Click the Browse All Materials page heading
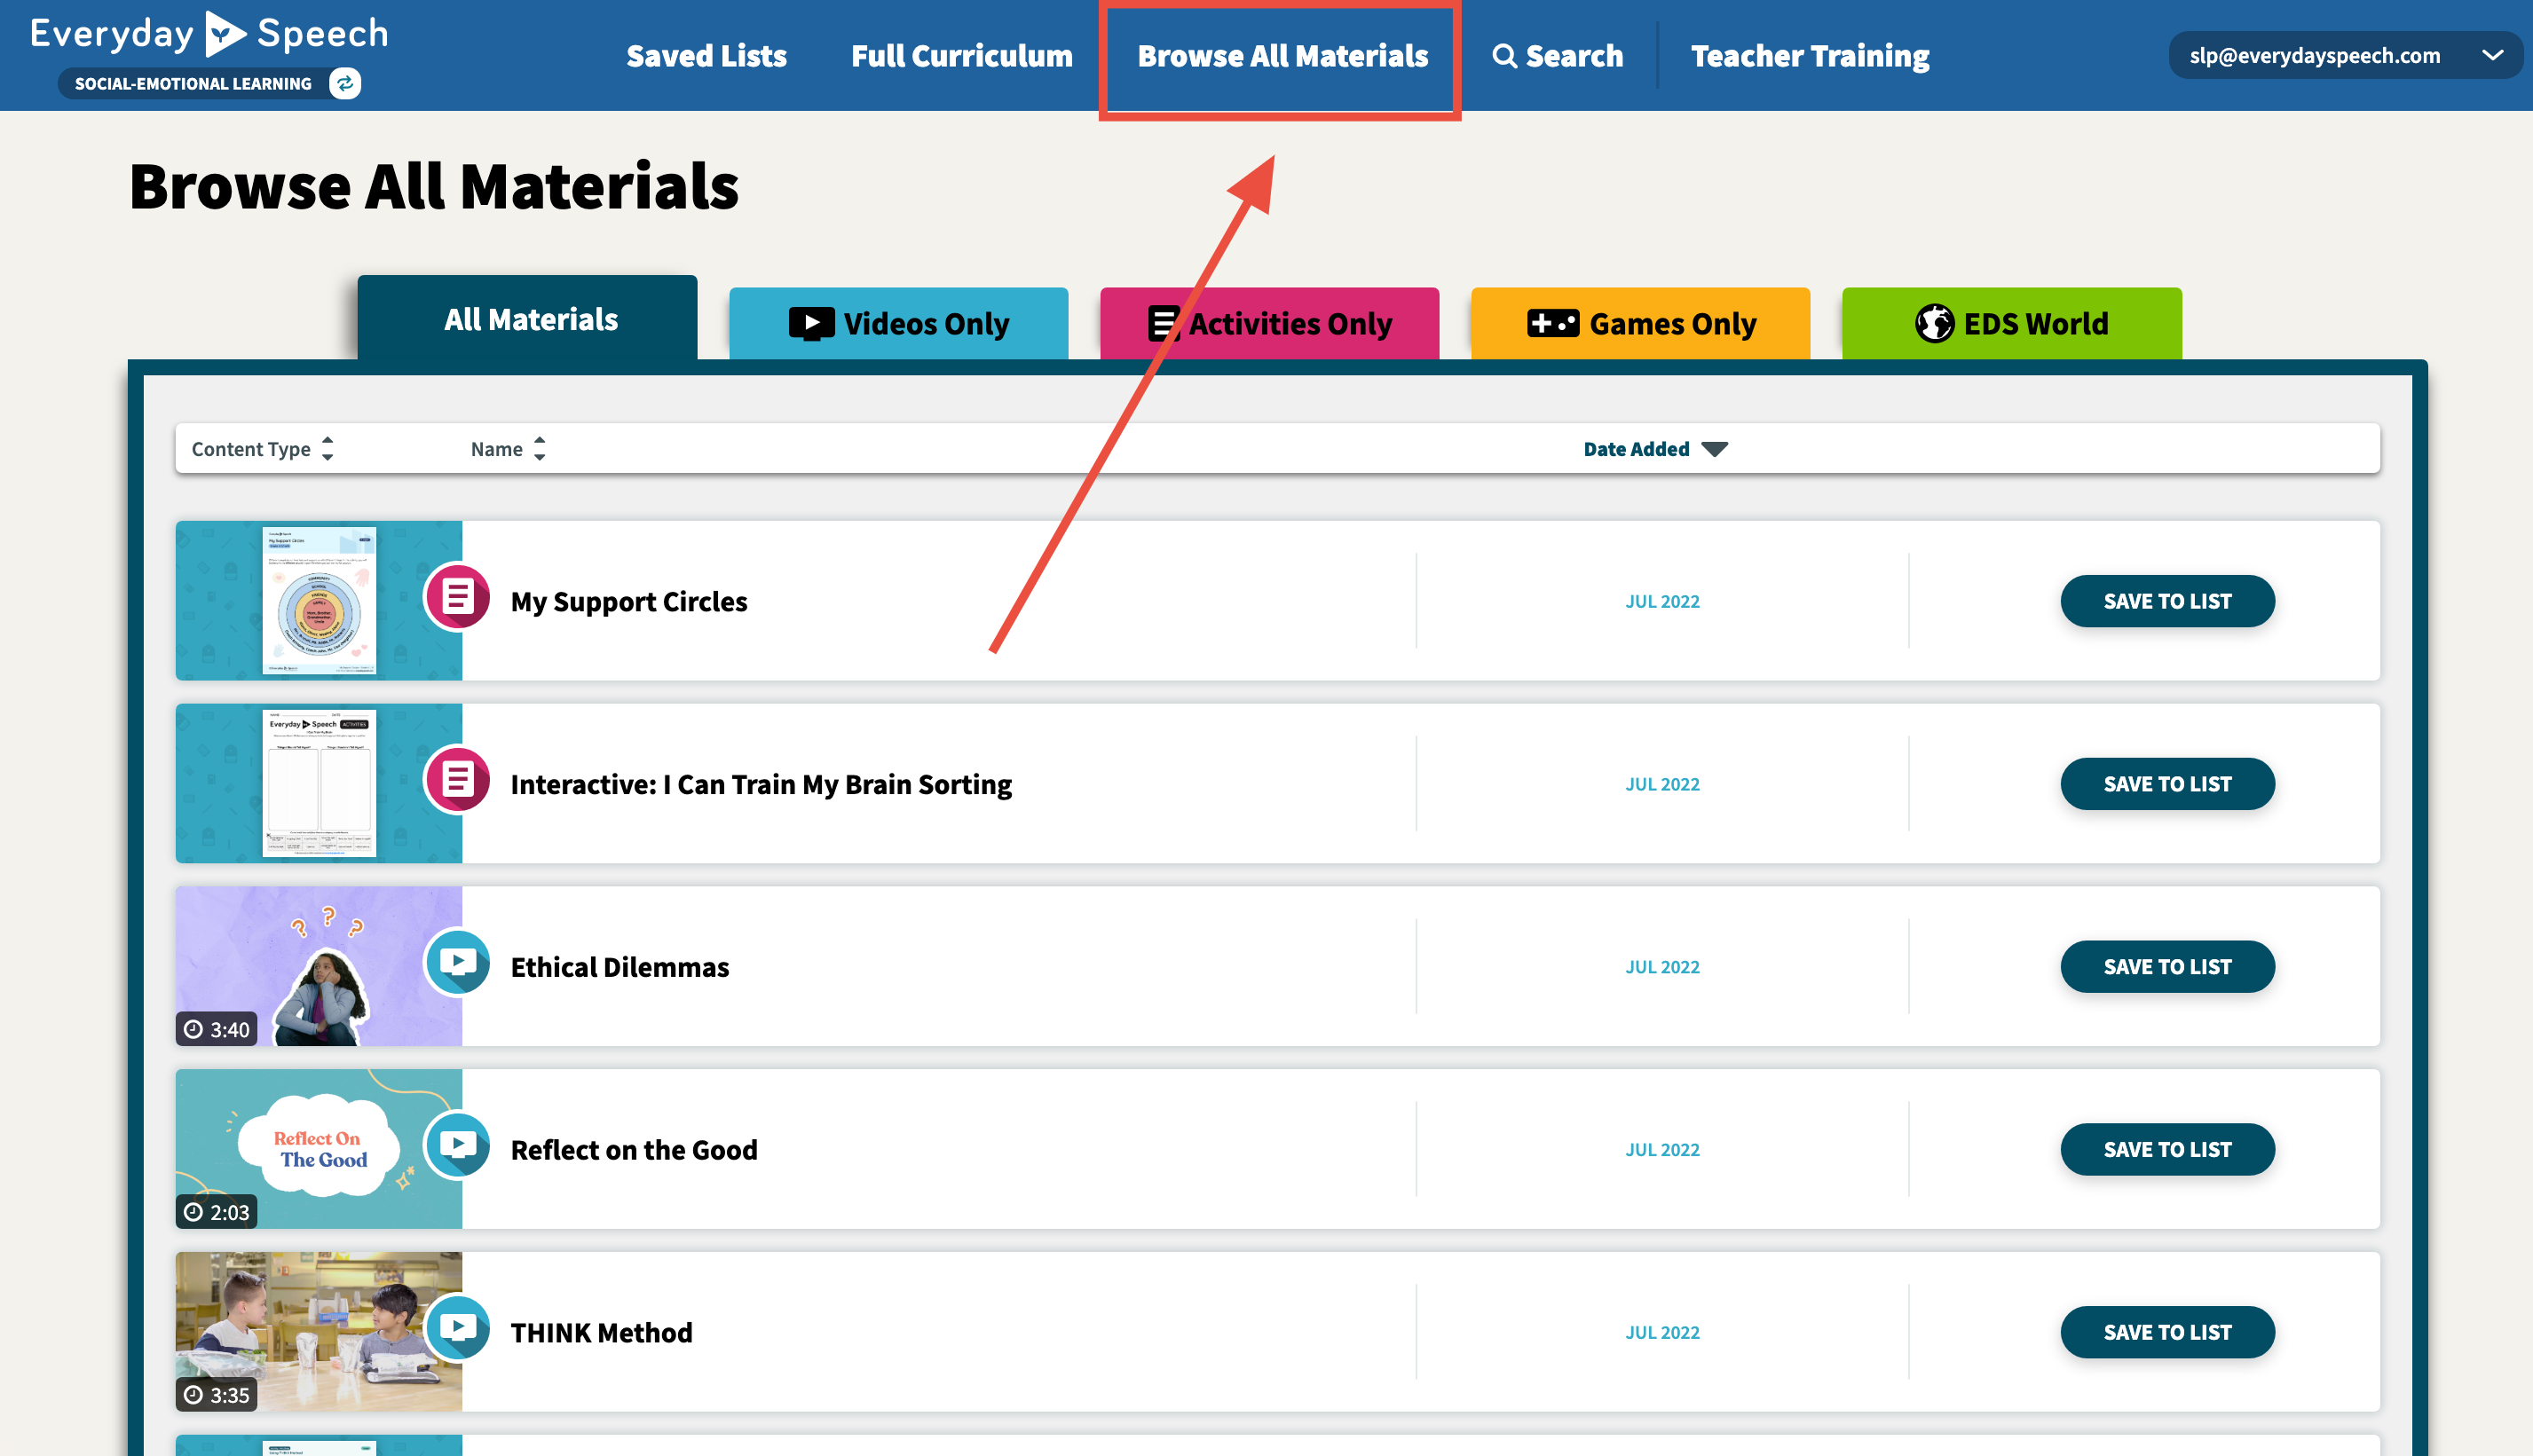Viewport: 2533px width, 1456px height. coord(434,186)
